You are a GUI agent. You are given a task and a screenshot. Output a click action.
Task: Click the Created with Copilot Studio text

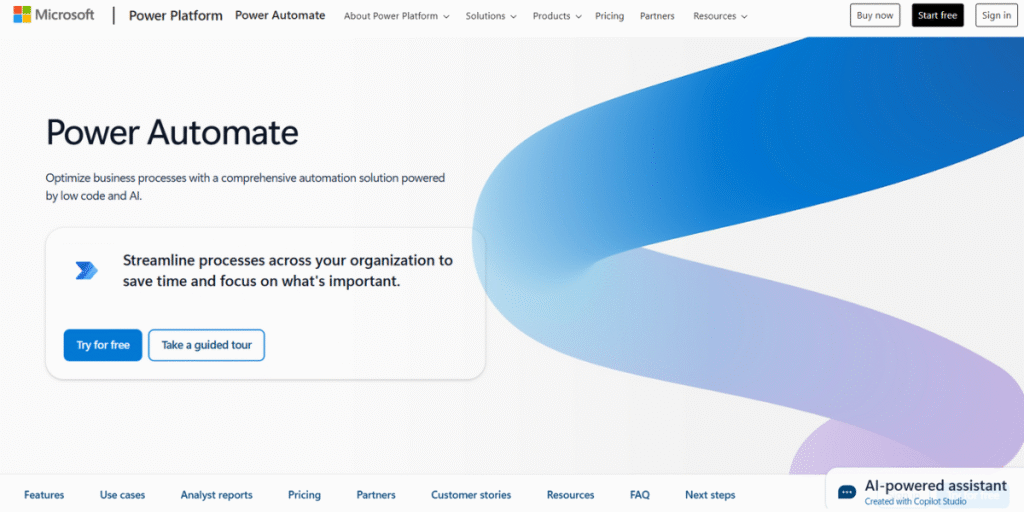915,502
